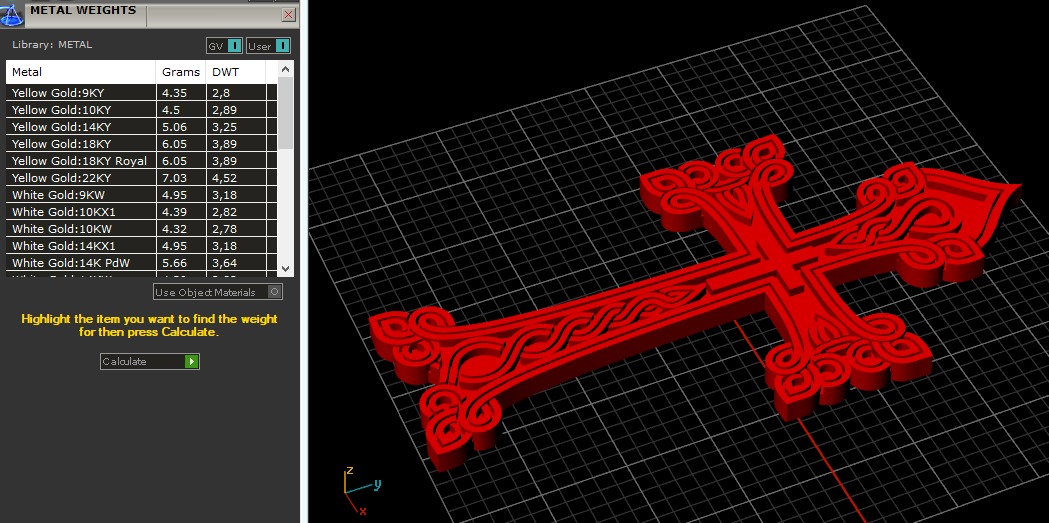Click the metal list scrollbar thumb

point(286,112)
